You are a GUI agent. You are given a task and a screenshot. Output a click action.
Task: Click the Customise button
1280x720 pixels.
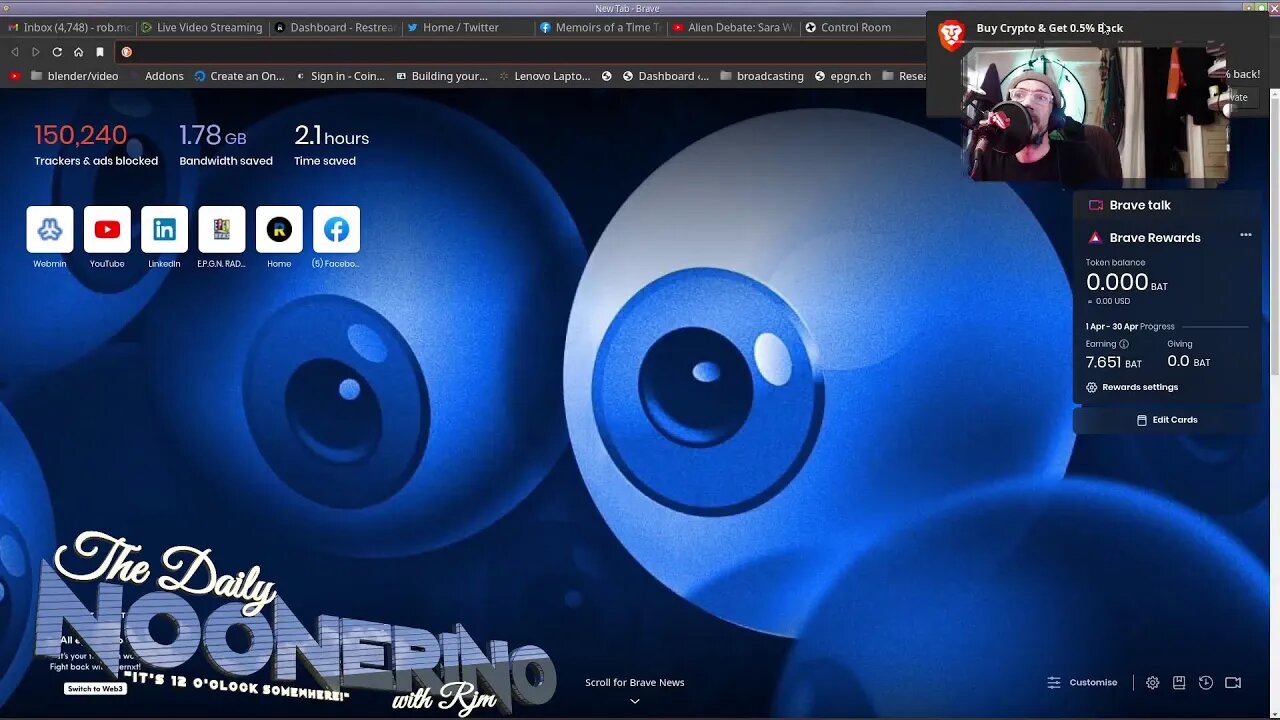point(1082,682)
